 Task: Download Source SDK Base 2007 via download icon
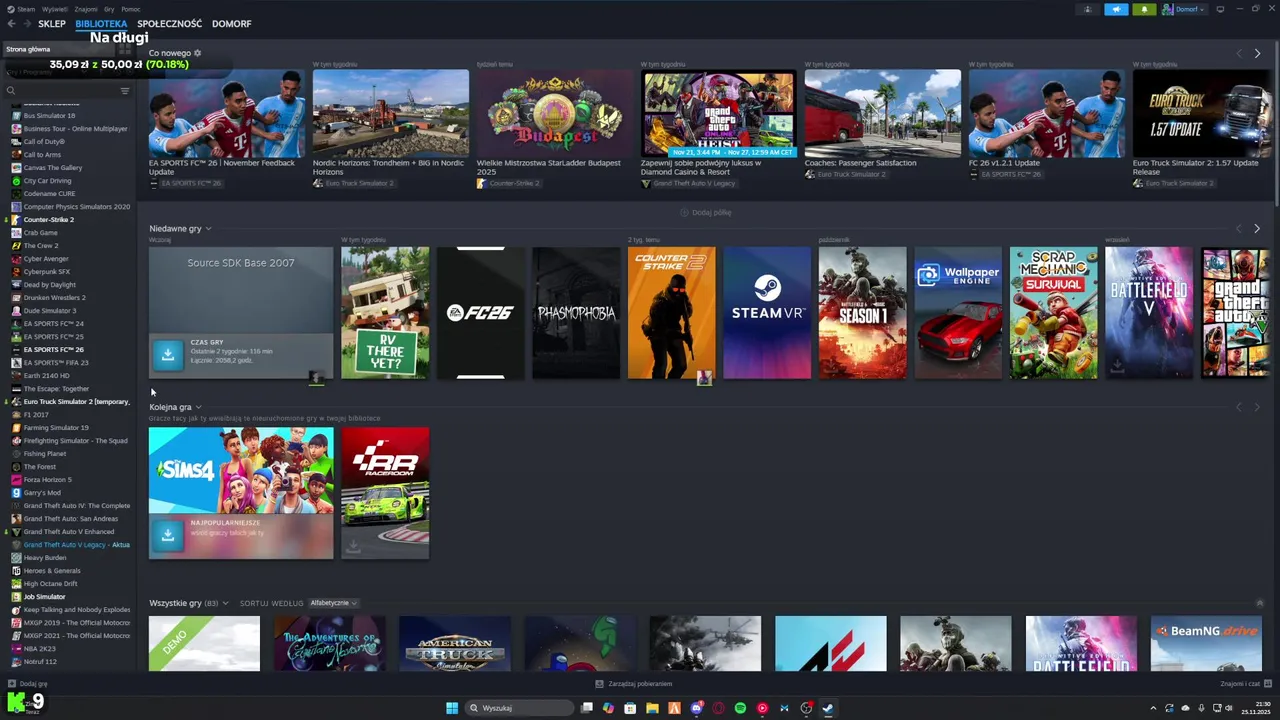tap(168, 354)
